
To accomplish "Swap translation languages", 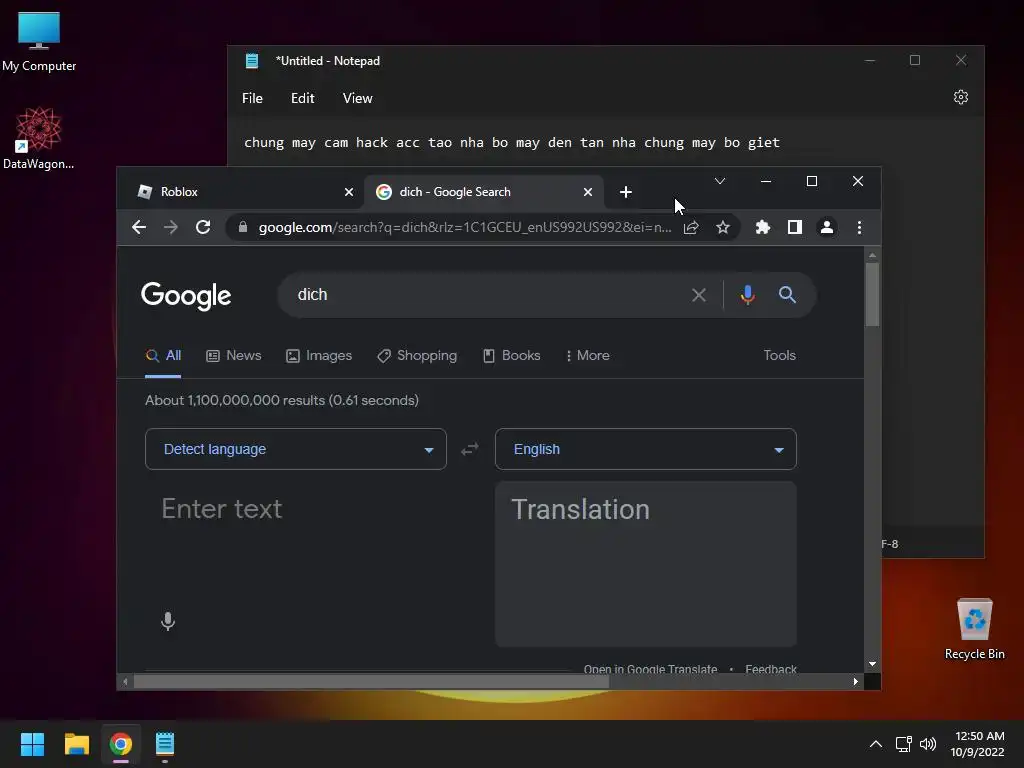I will [470, 449].
